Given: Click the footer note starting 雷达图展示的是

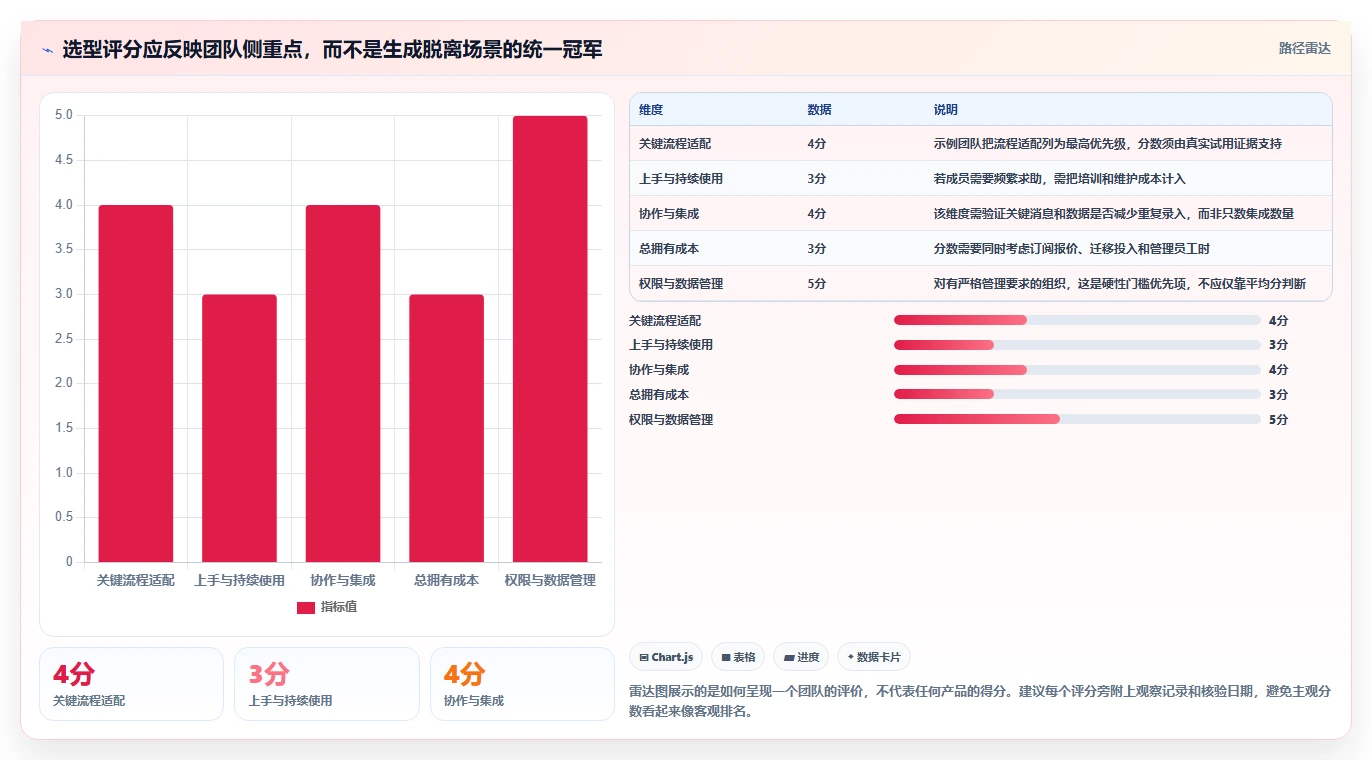Looking at the screenshot, I should 980,702.
